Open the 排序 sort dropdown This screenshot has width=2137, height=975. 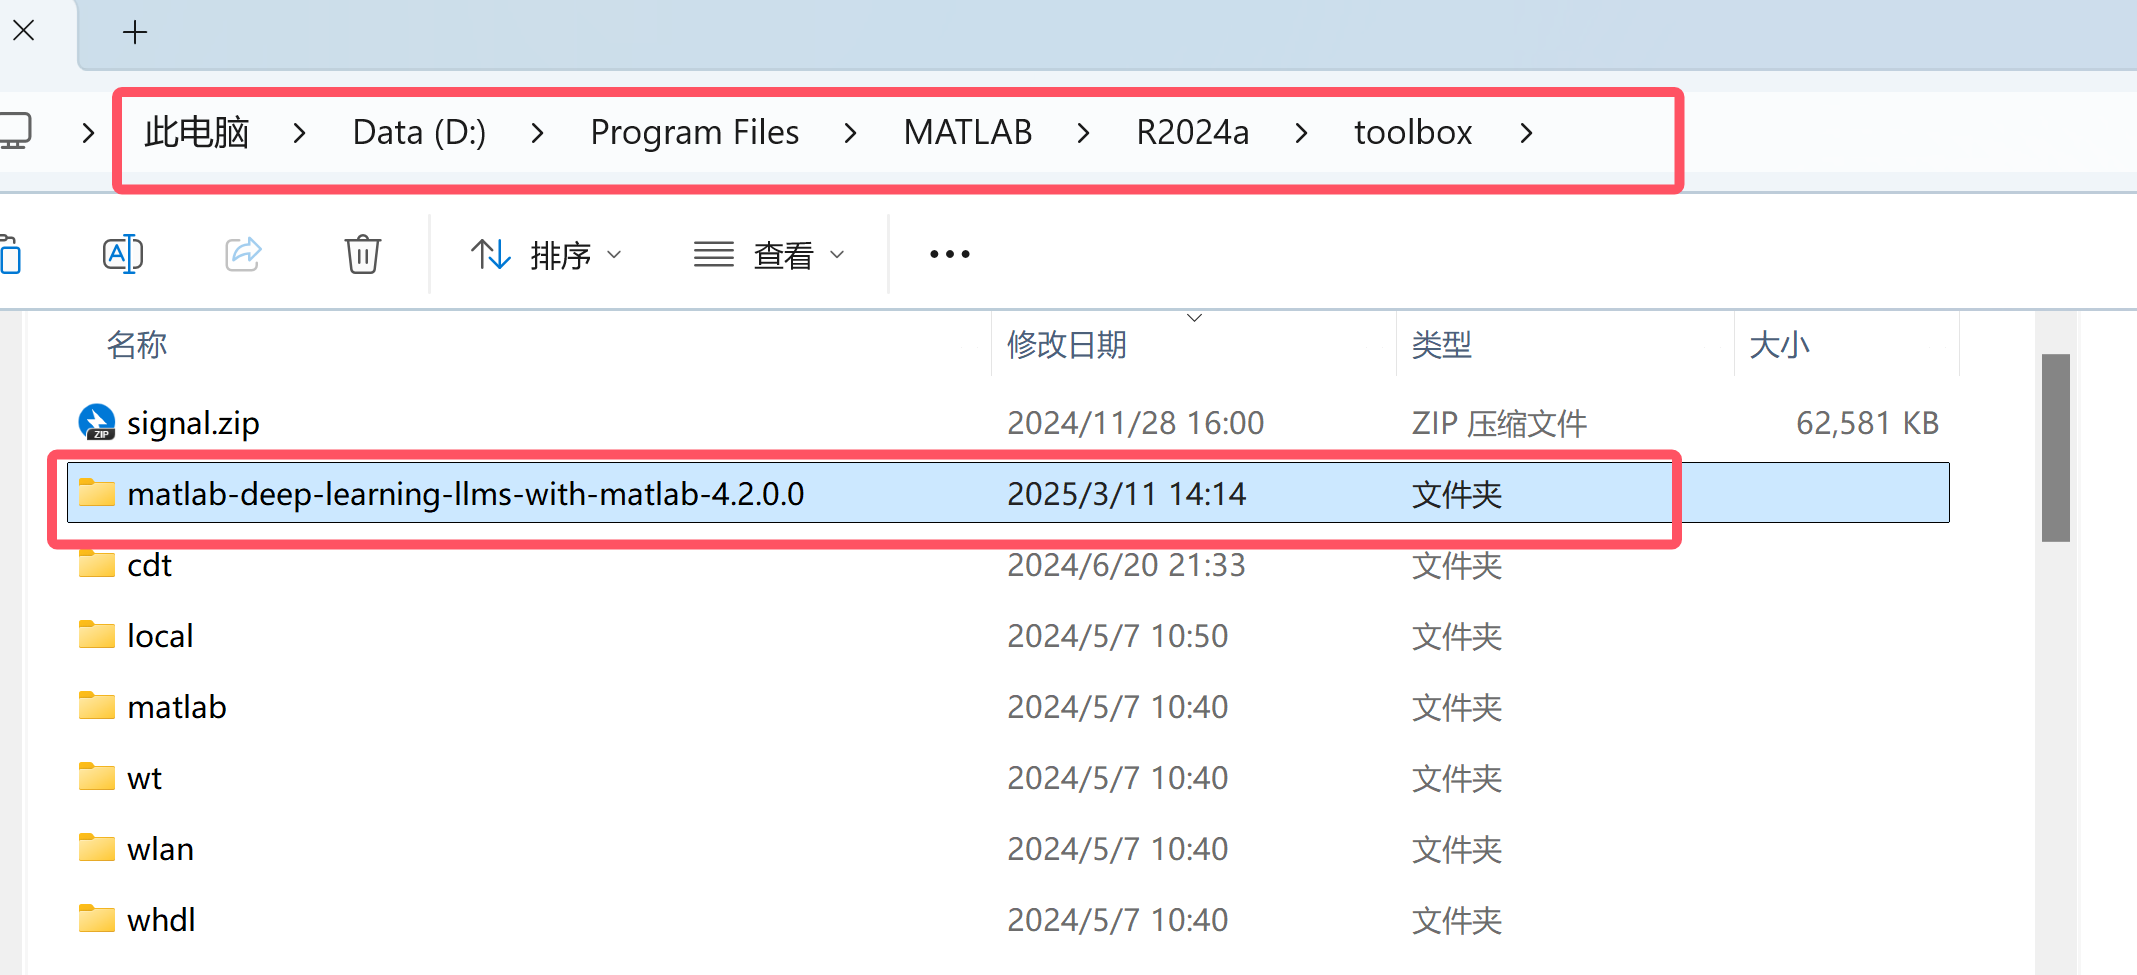tap(547, 255)
